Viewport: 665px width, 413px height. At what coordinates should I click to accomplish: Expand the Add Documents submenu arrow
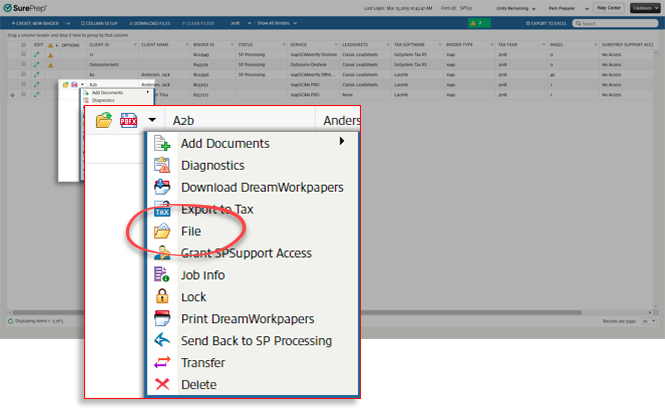(343, 142)
